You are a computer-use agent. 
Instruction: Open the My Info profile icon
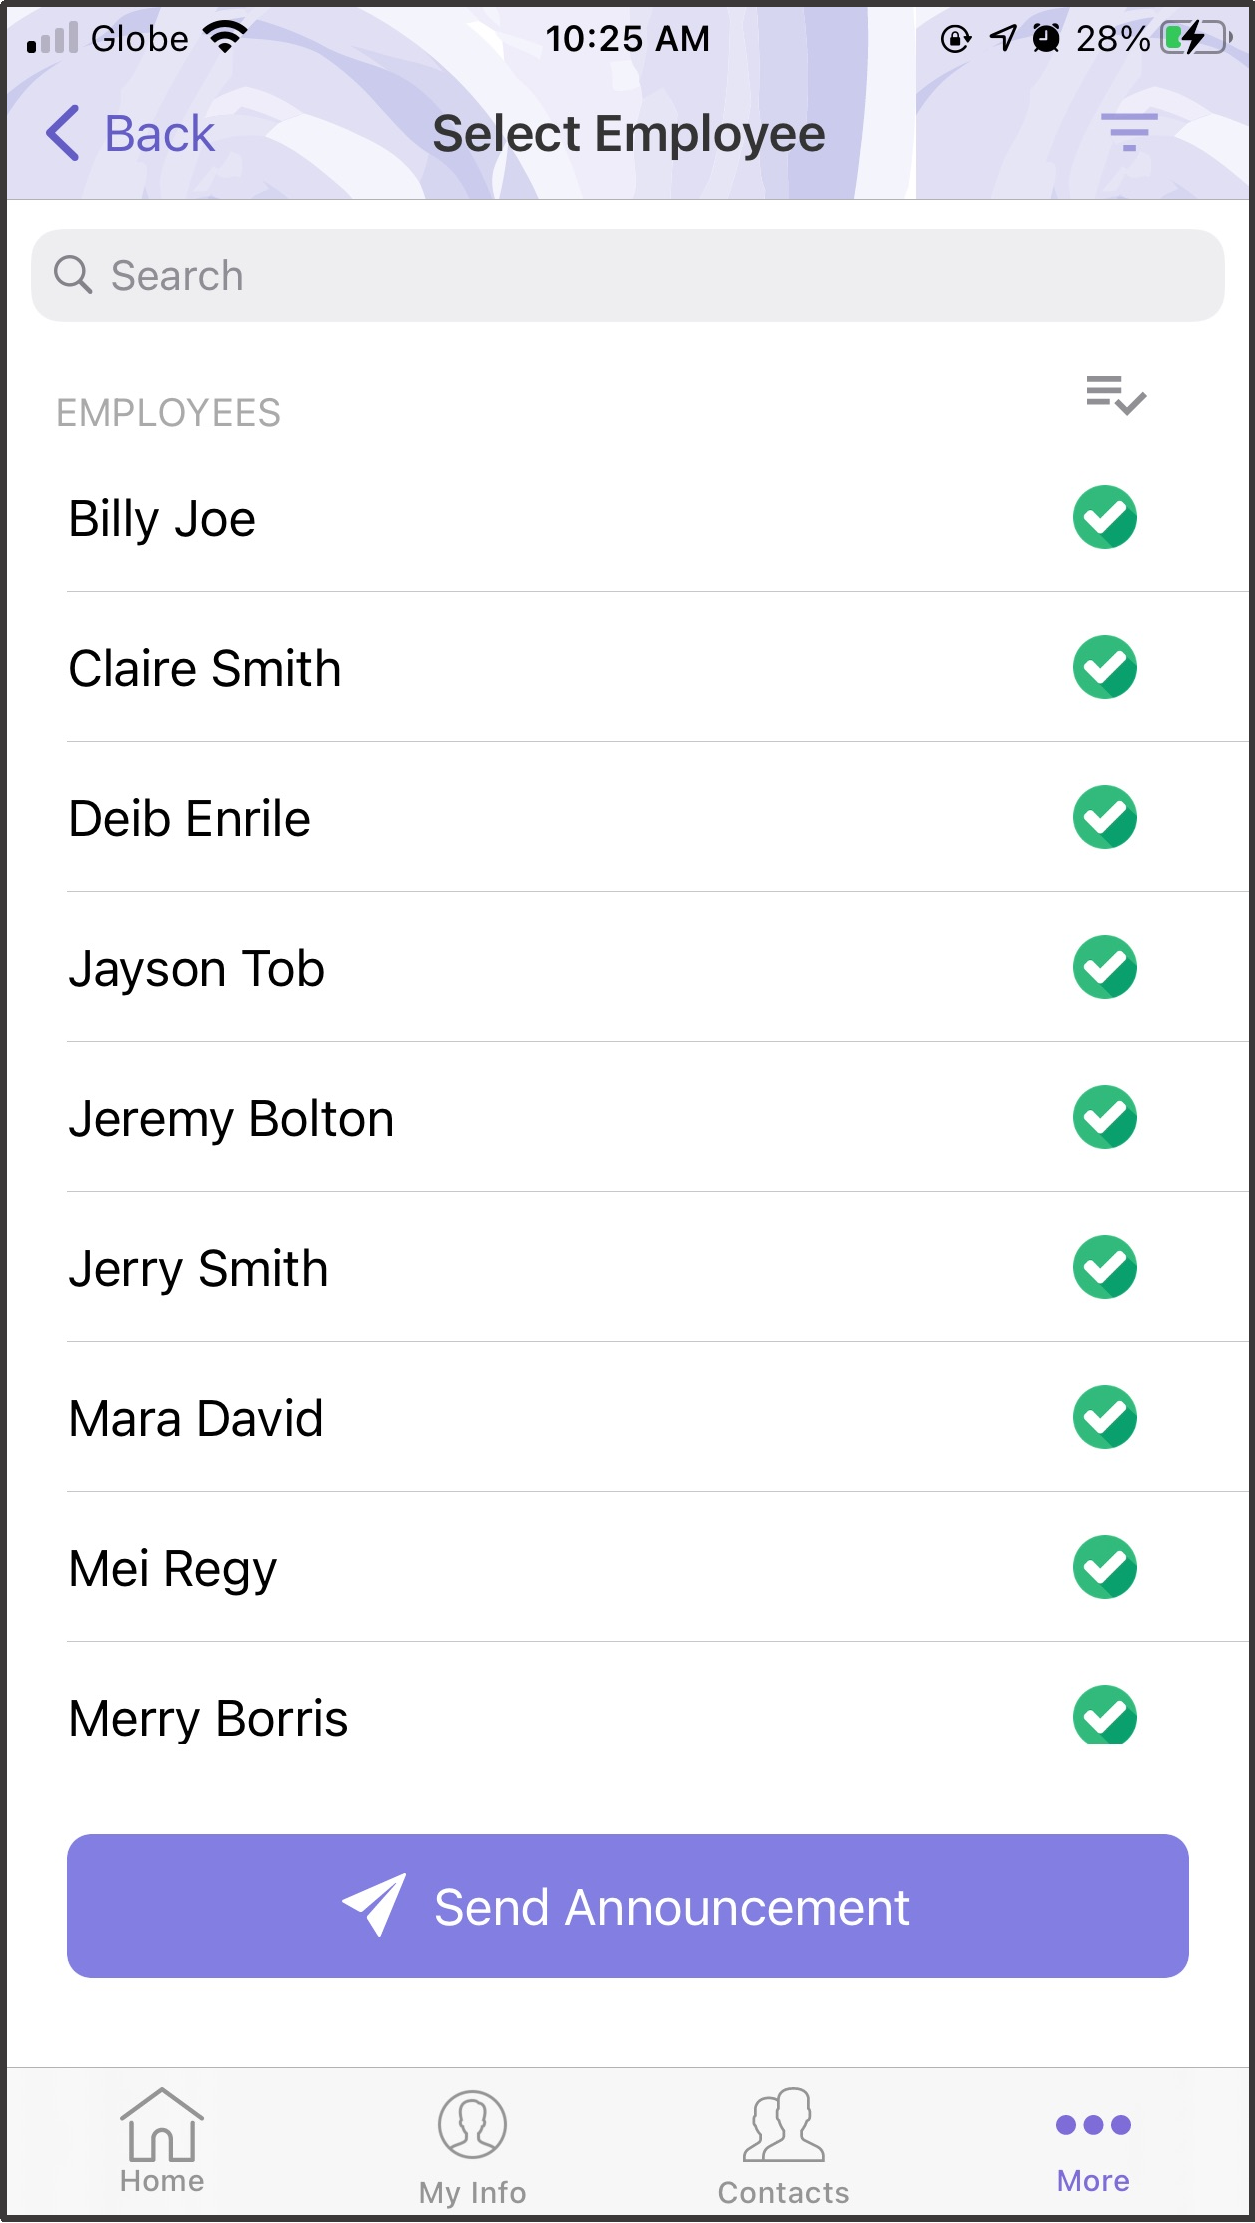click(x=472, y=2124)
